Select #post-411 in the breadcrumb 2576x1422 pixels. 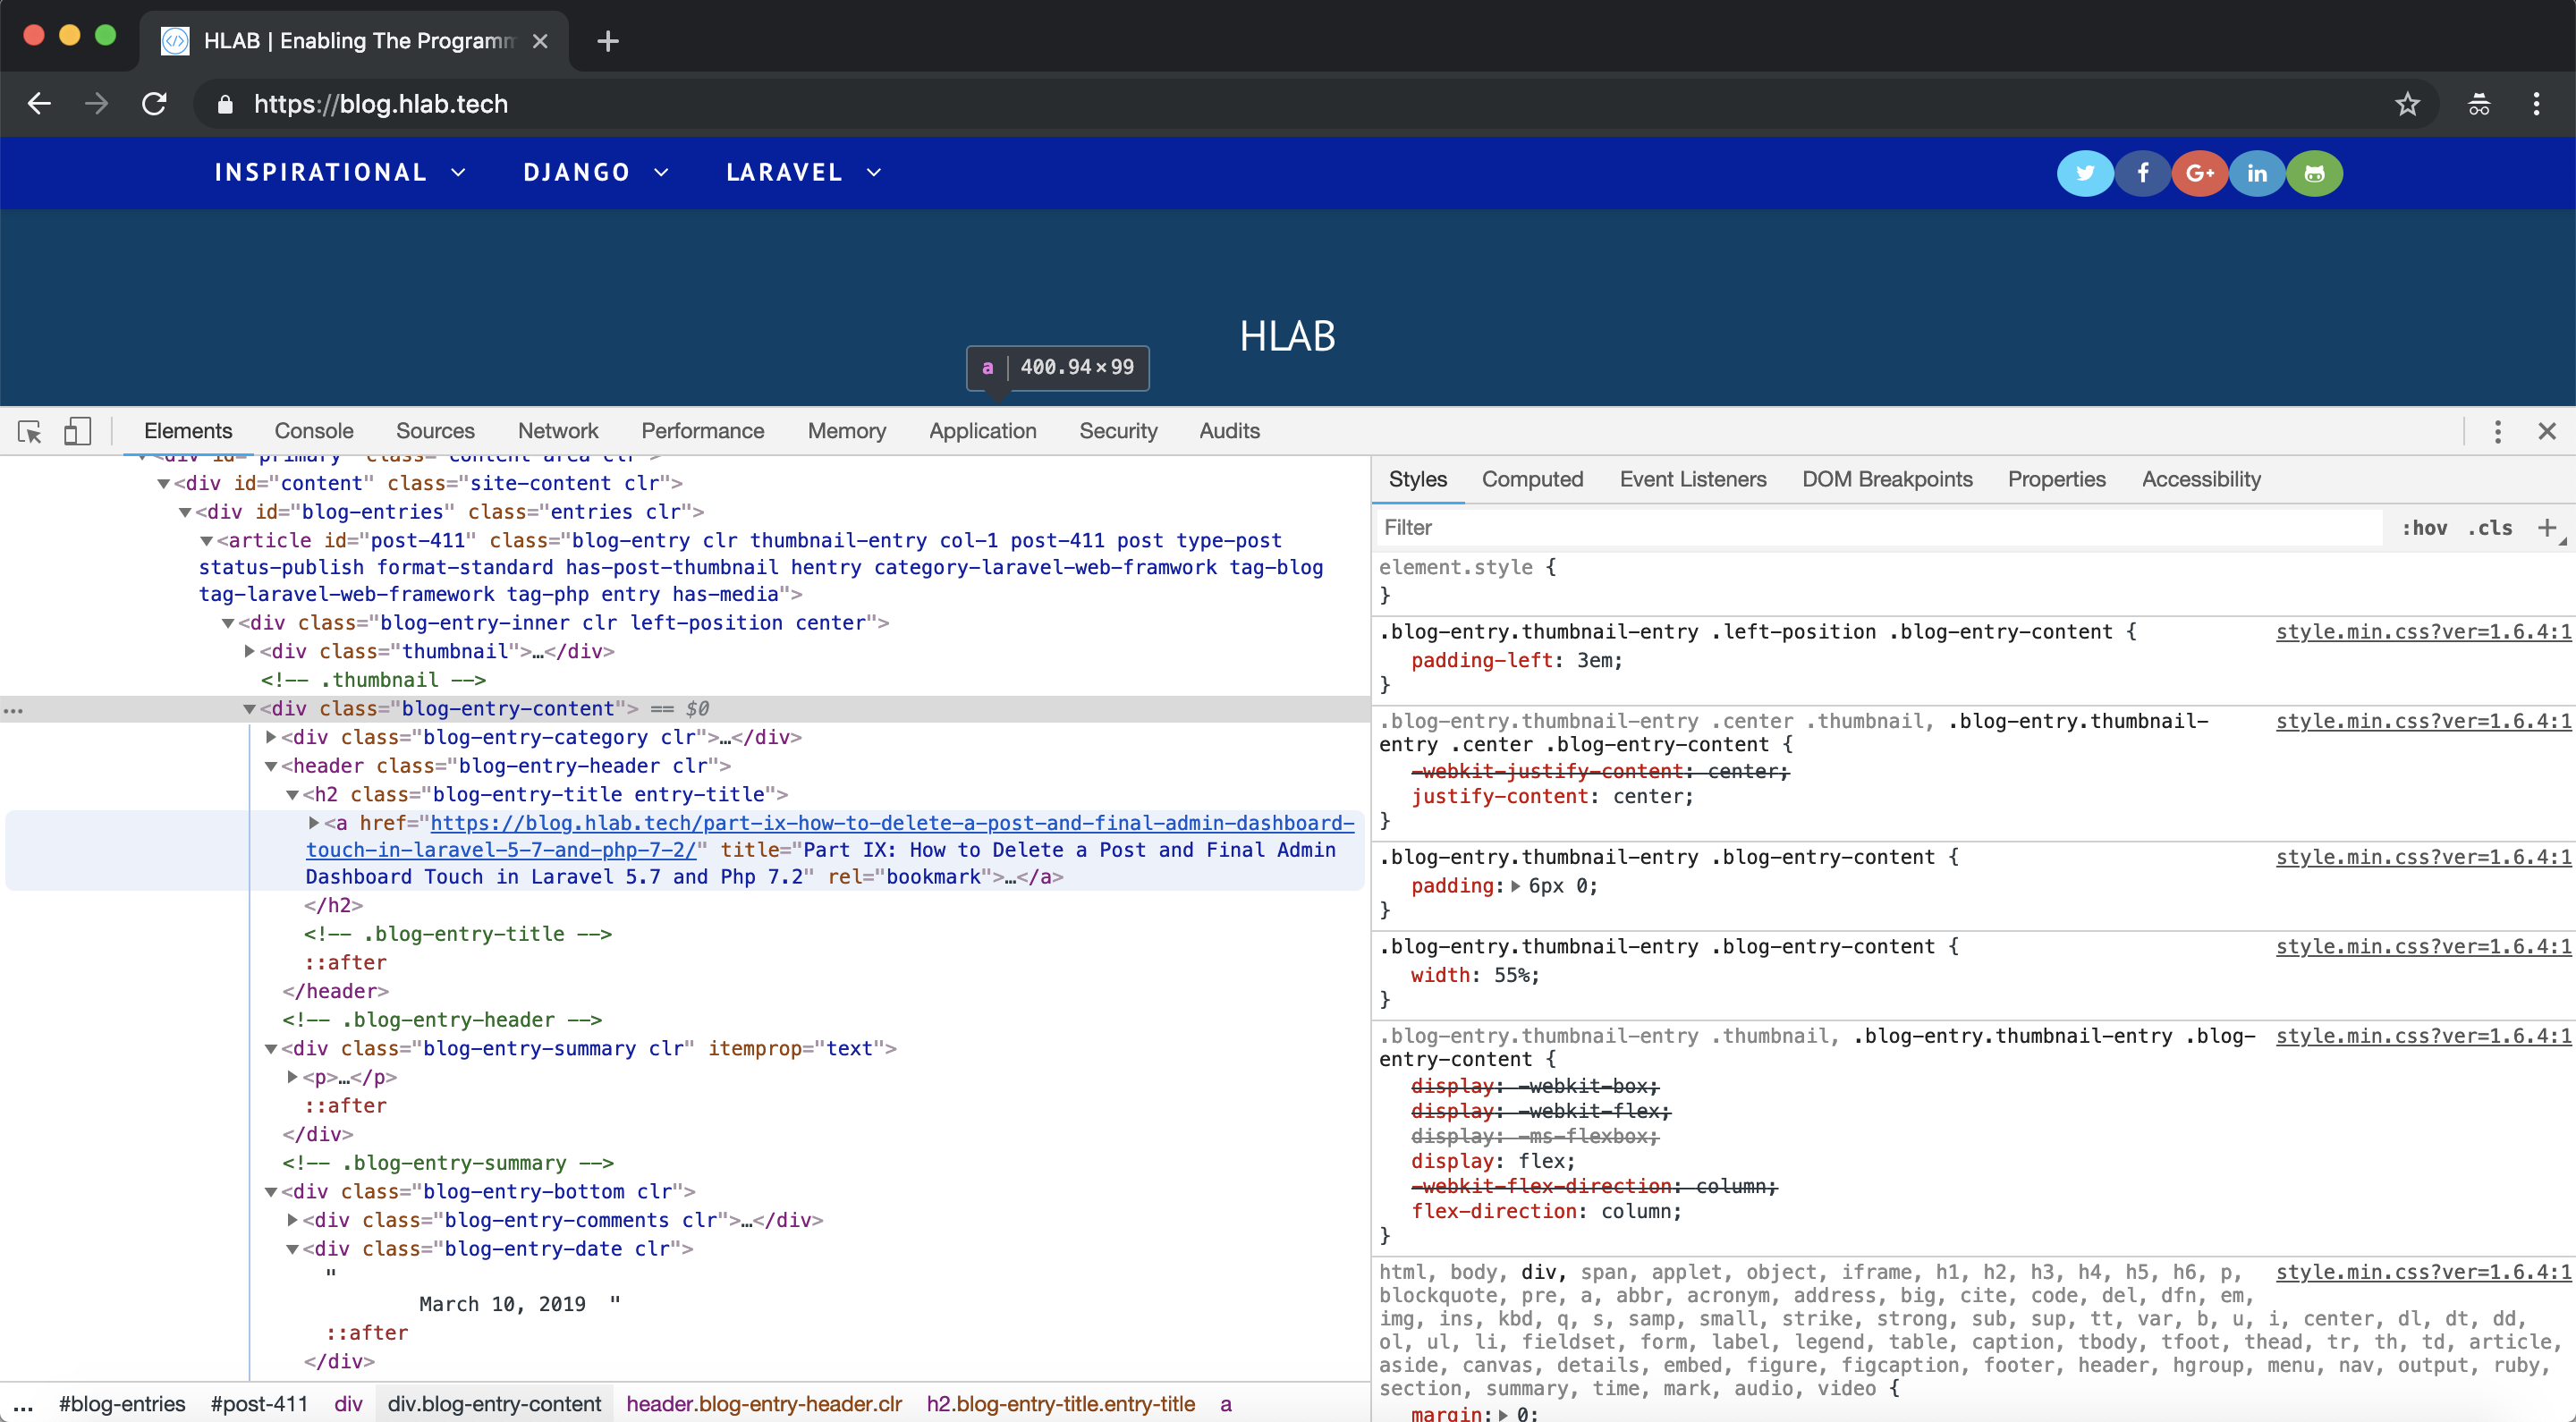tap(259, 1404)
